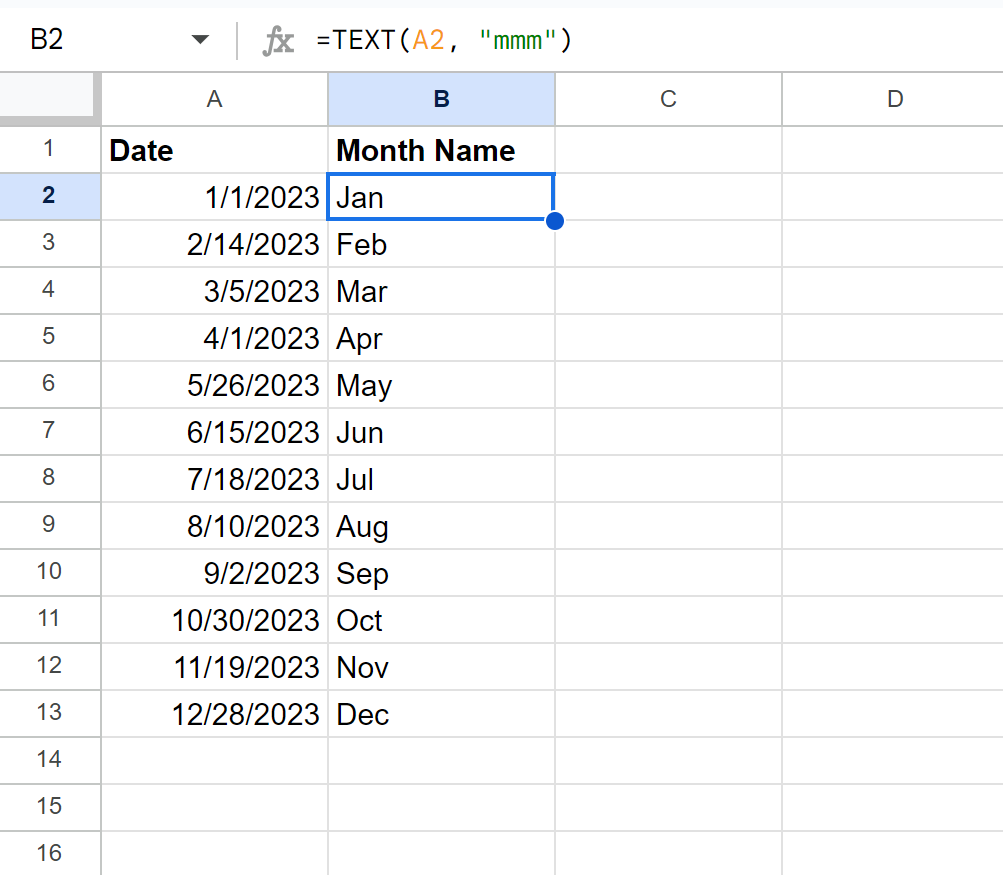Click cell containing 2/14/2023
The height and width of the screenshot is (875, 1003).
[214, 244]
